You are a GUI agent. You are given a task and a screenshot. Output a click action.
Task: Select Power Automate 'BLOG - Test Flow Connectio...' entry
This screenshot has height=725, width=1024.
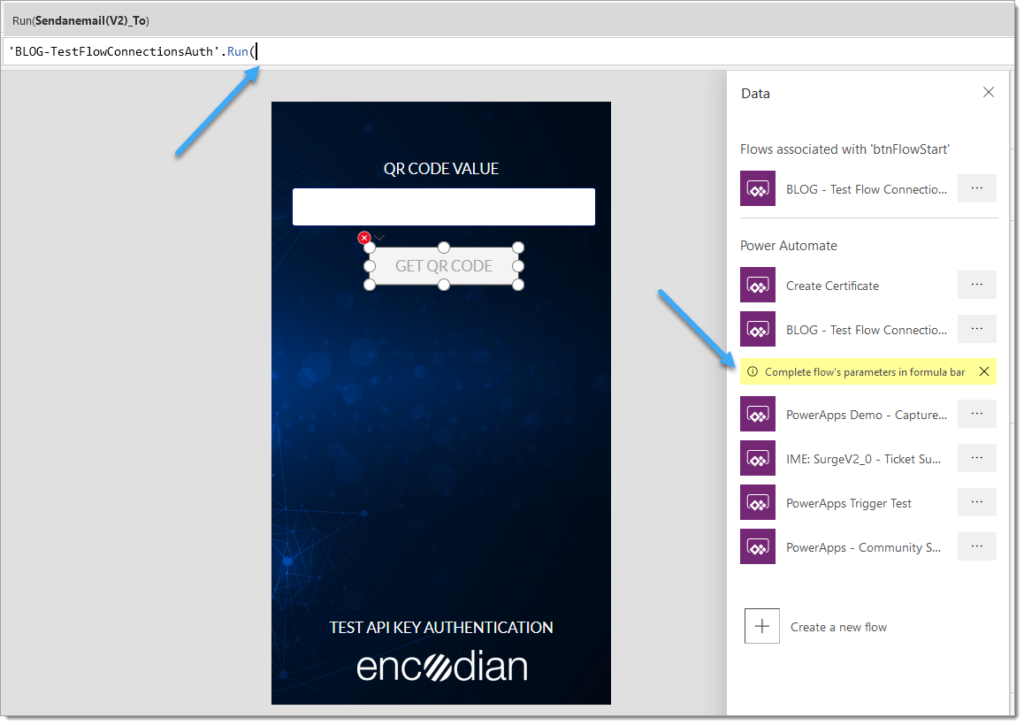tap(866, 330)
